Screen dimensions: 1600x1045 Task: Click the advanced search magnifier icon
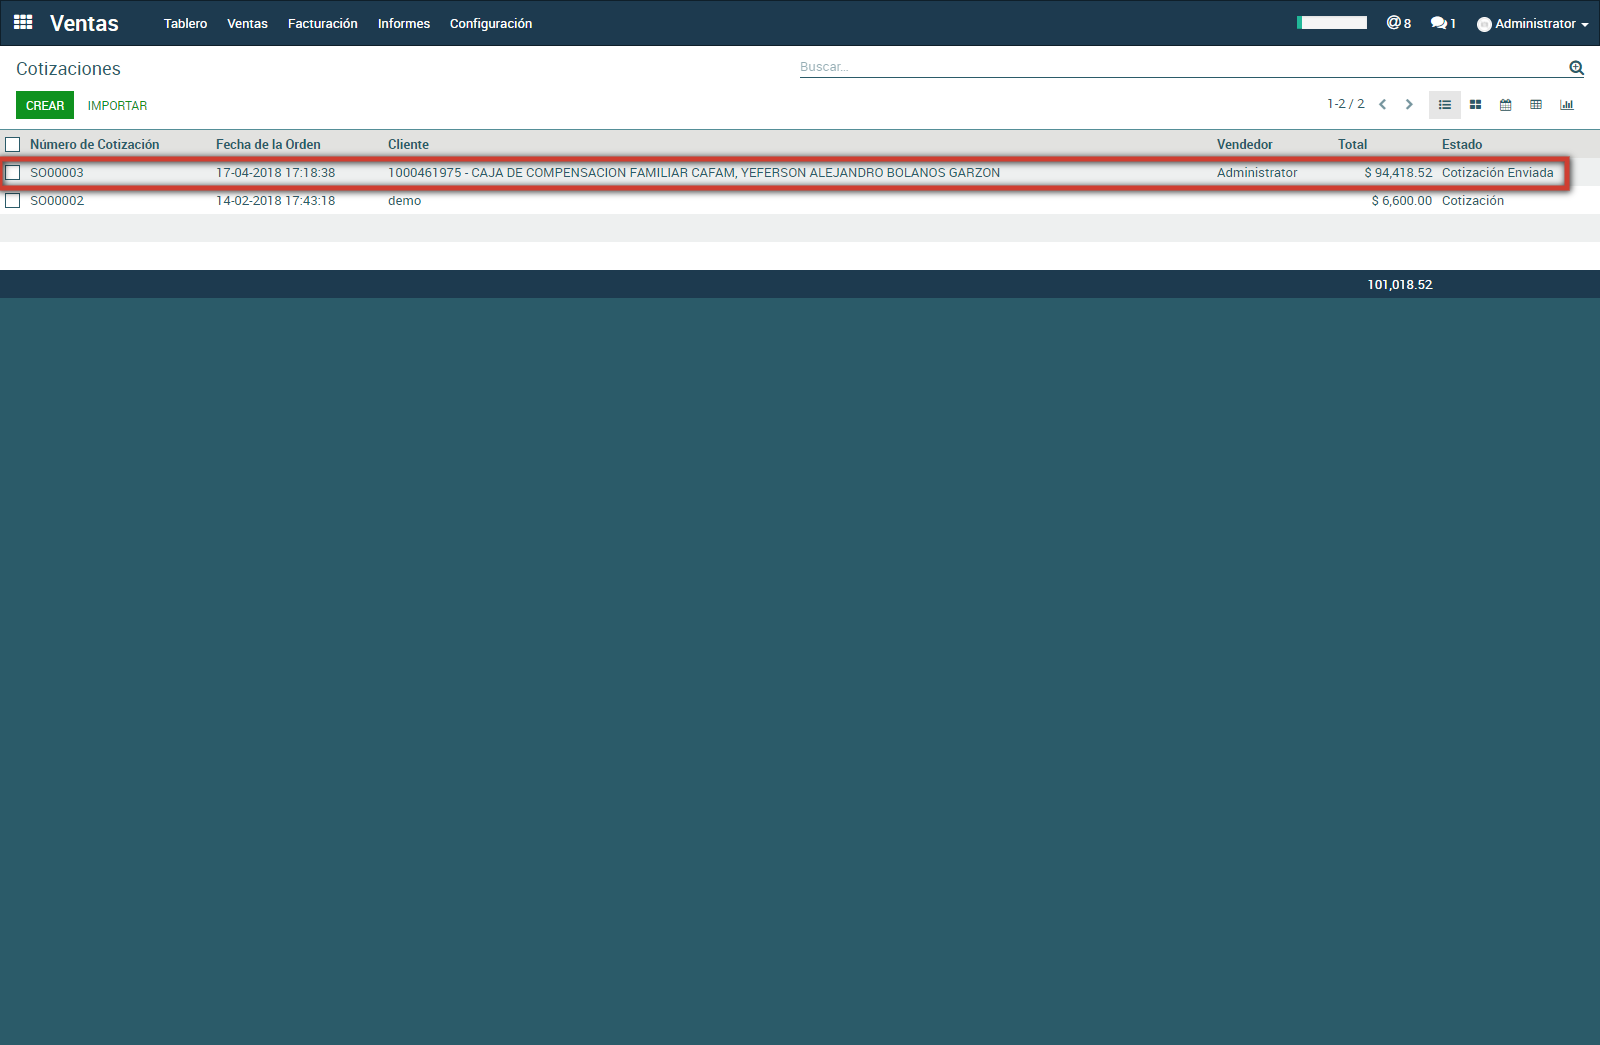[x=1576, y=68]
